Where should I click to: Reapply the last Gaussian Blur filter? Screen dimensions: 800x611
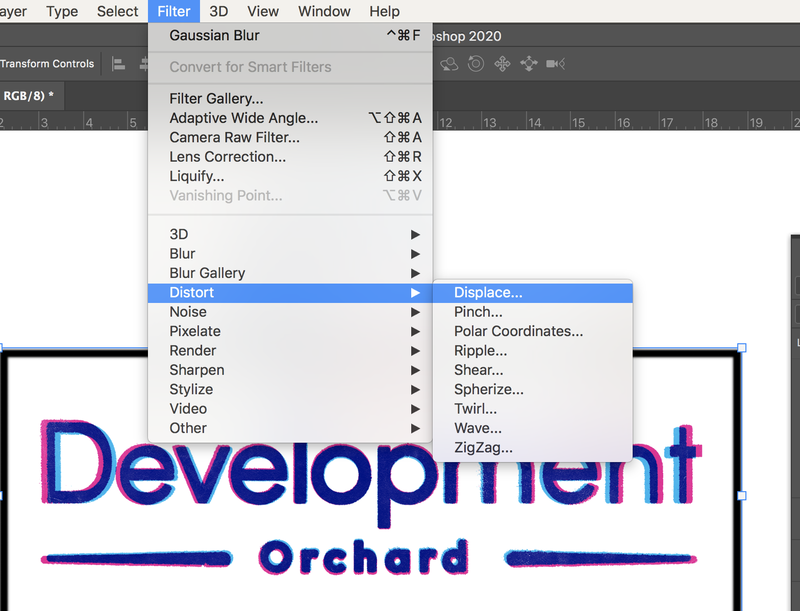(x=290, y=35)
